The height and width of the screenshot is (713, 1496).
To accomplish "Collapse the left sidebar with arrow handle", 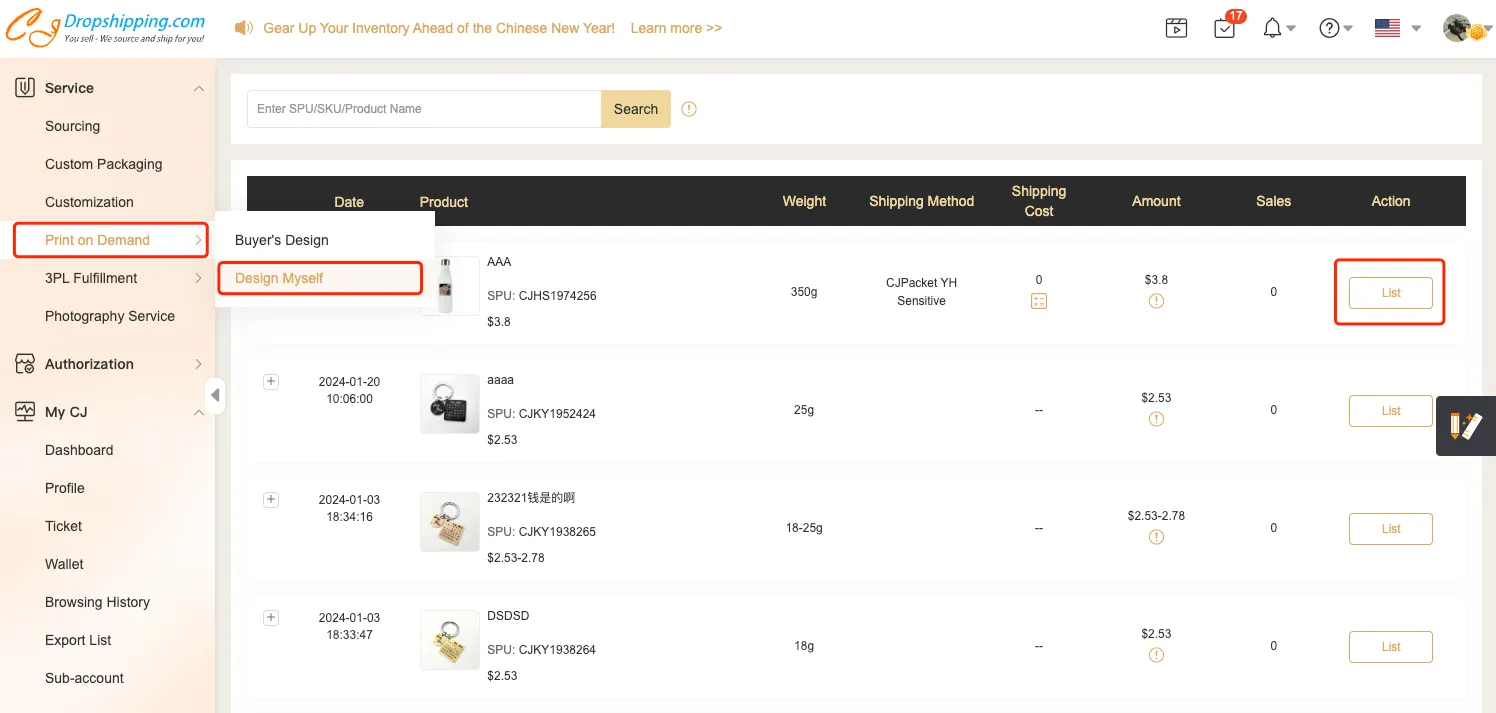I will coord(215,395).
